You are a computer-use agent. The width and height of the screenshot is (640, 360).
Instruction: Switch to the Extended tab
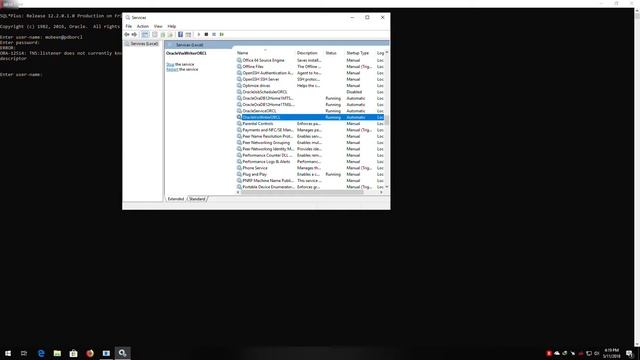point(176,199)
